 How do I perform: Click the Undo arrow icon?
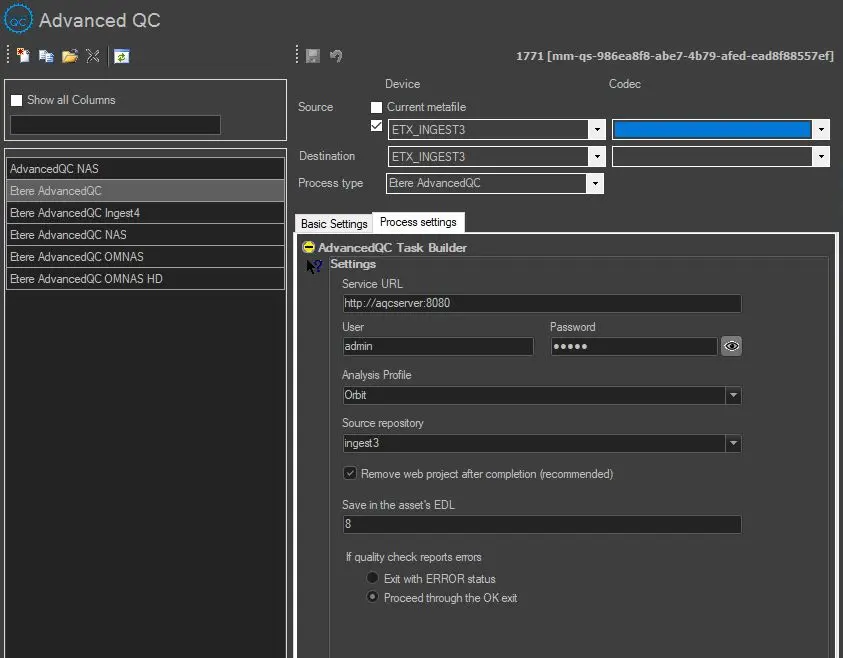pos(336,56)
